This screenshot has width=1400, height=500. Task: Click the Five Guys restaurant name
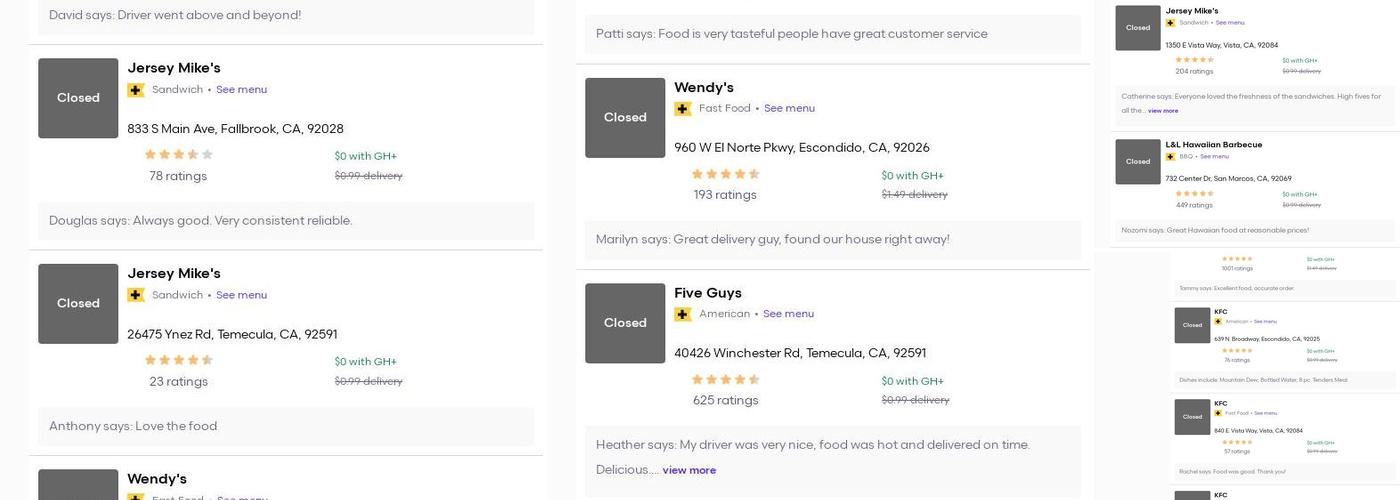(708, 293)
